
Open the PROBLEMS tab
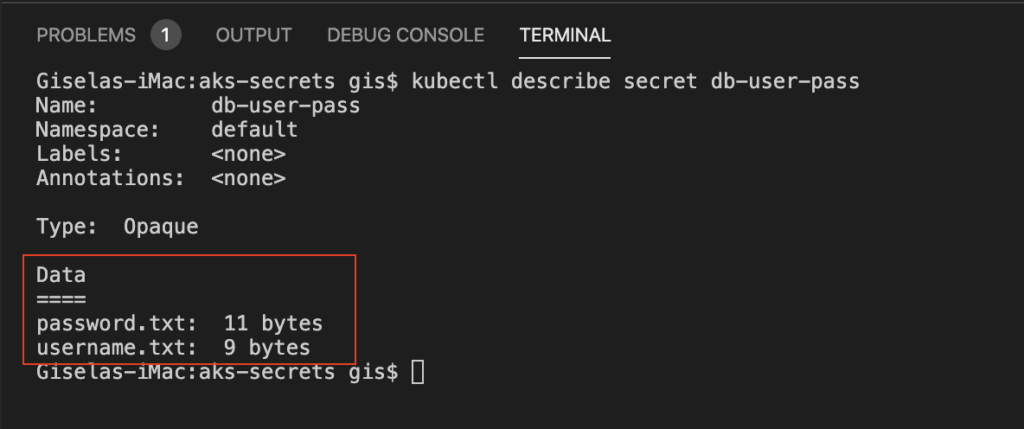click(x=86, y=35)
